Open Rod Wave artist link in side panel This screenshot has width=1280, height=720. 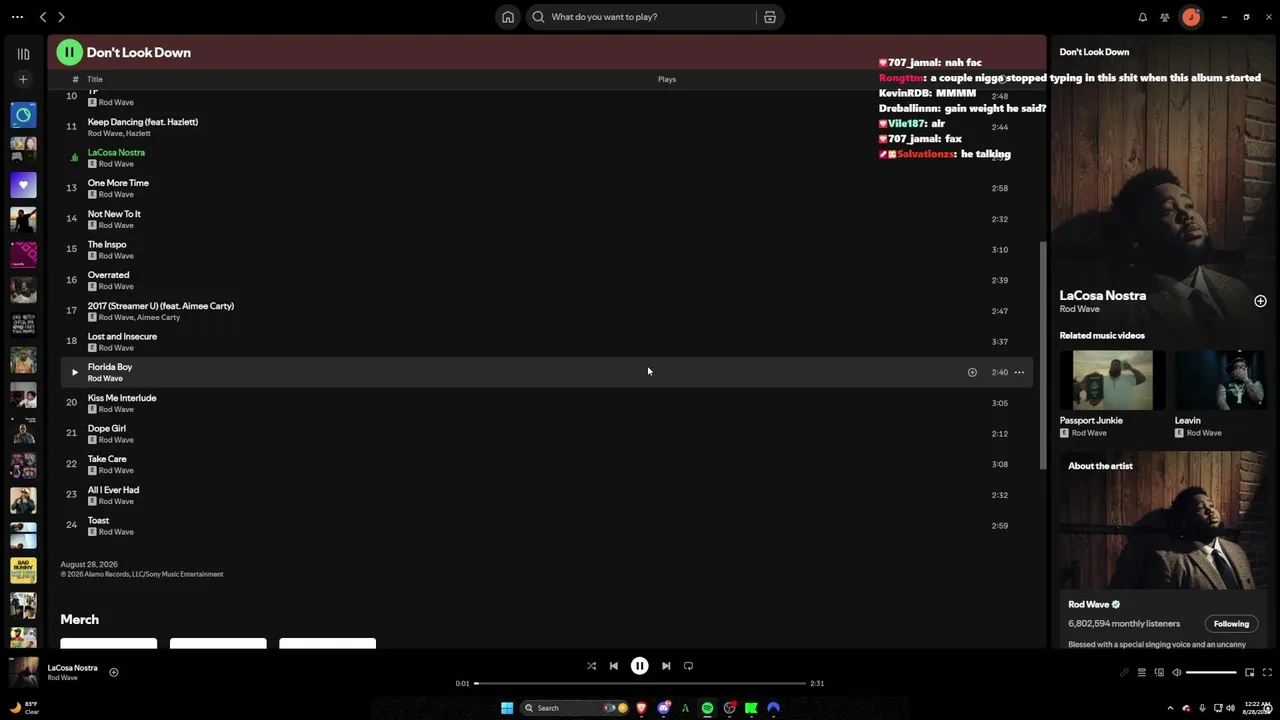click(x=1079, y=309)
